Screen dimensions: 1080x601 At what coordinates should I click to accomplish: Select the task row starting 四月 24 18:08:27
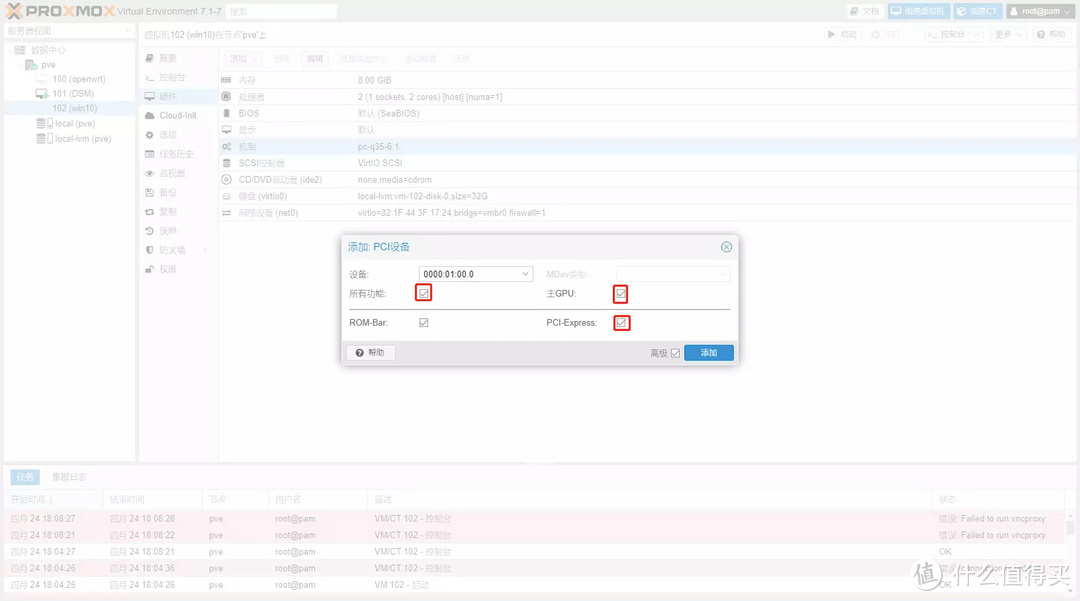536,518
